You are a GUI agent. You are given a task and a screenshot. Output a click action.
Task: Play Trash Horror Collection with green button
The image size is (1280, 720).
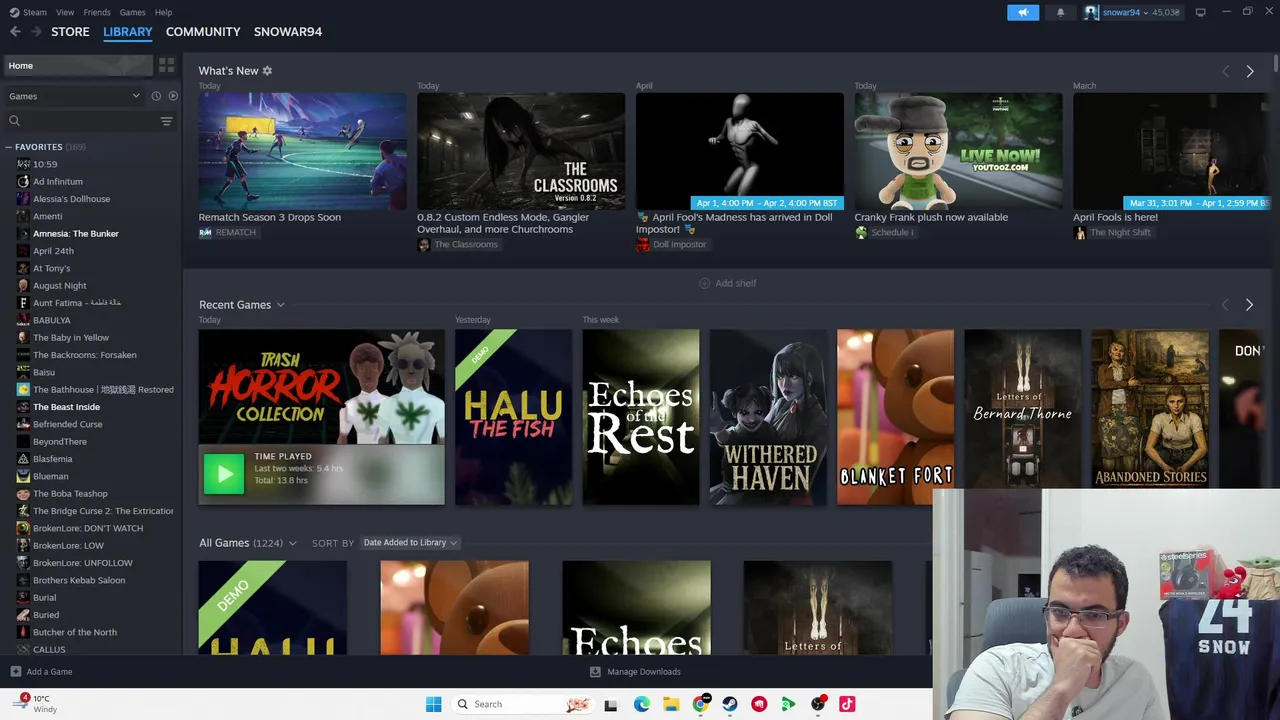tap(223, 474)
